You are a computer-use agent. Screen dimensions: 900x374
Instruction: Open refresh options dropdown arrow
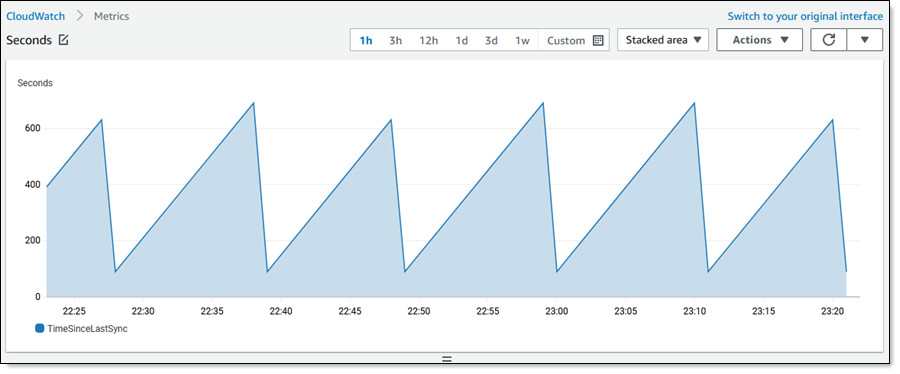point(864,40)
